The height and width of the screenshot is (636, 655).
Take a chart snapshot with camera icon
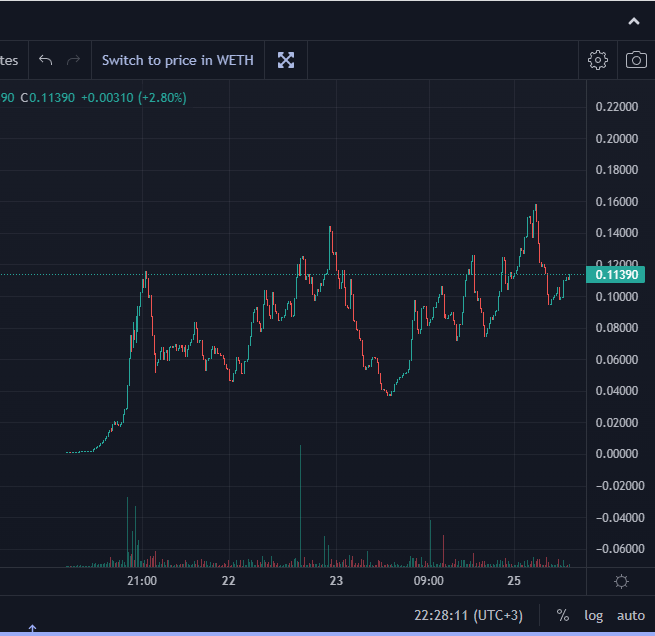tap(636, 61)
